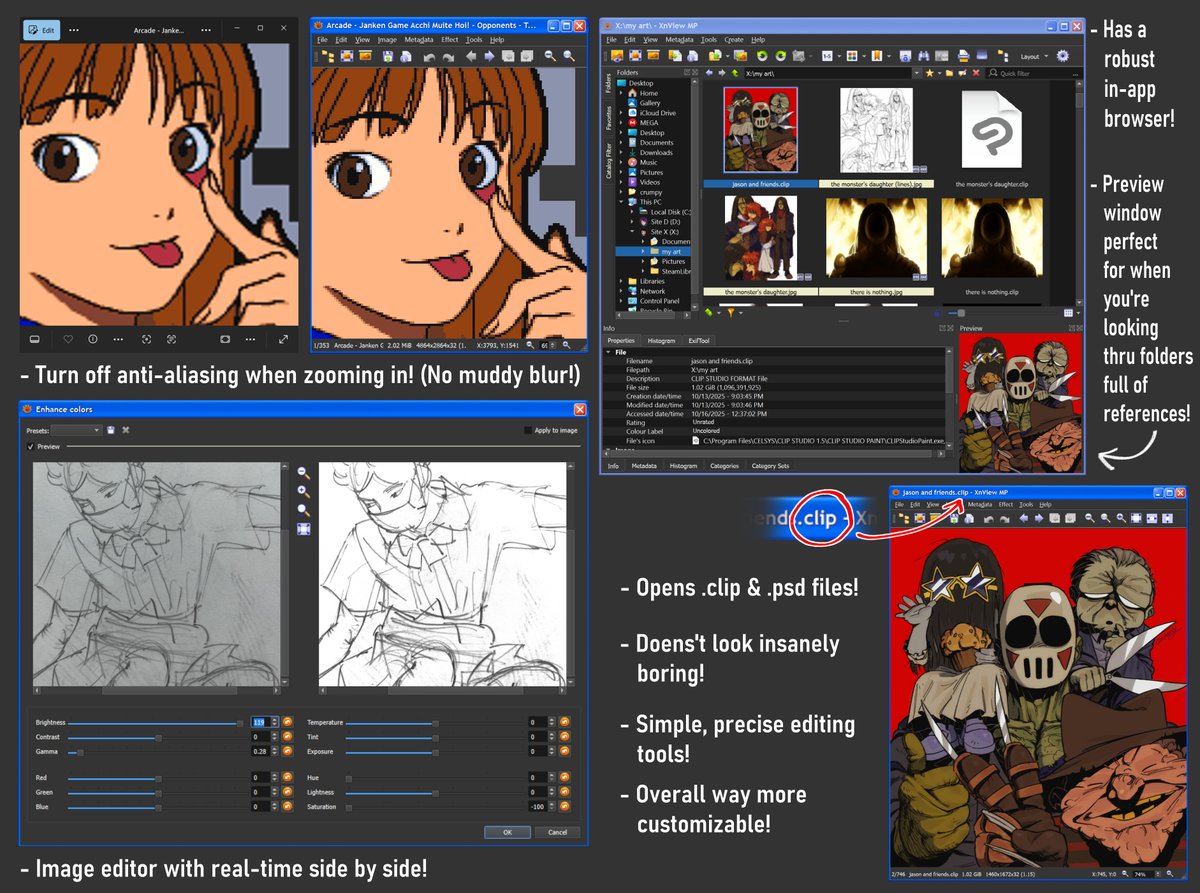Screen dimensions: 1200x893
Task: Expand the Home folder in Folders tree
Action: 621,93
